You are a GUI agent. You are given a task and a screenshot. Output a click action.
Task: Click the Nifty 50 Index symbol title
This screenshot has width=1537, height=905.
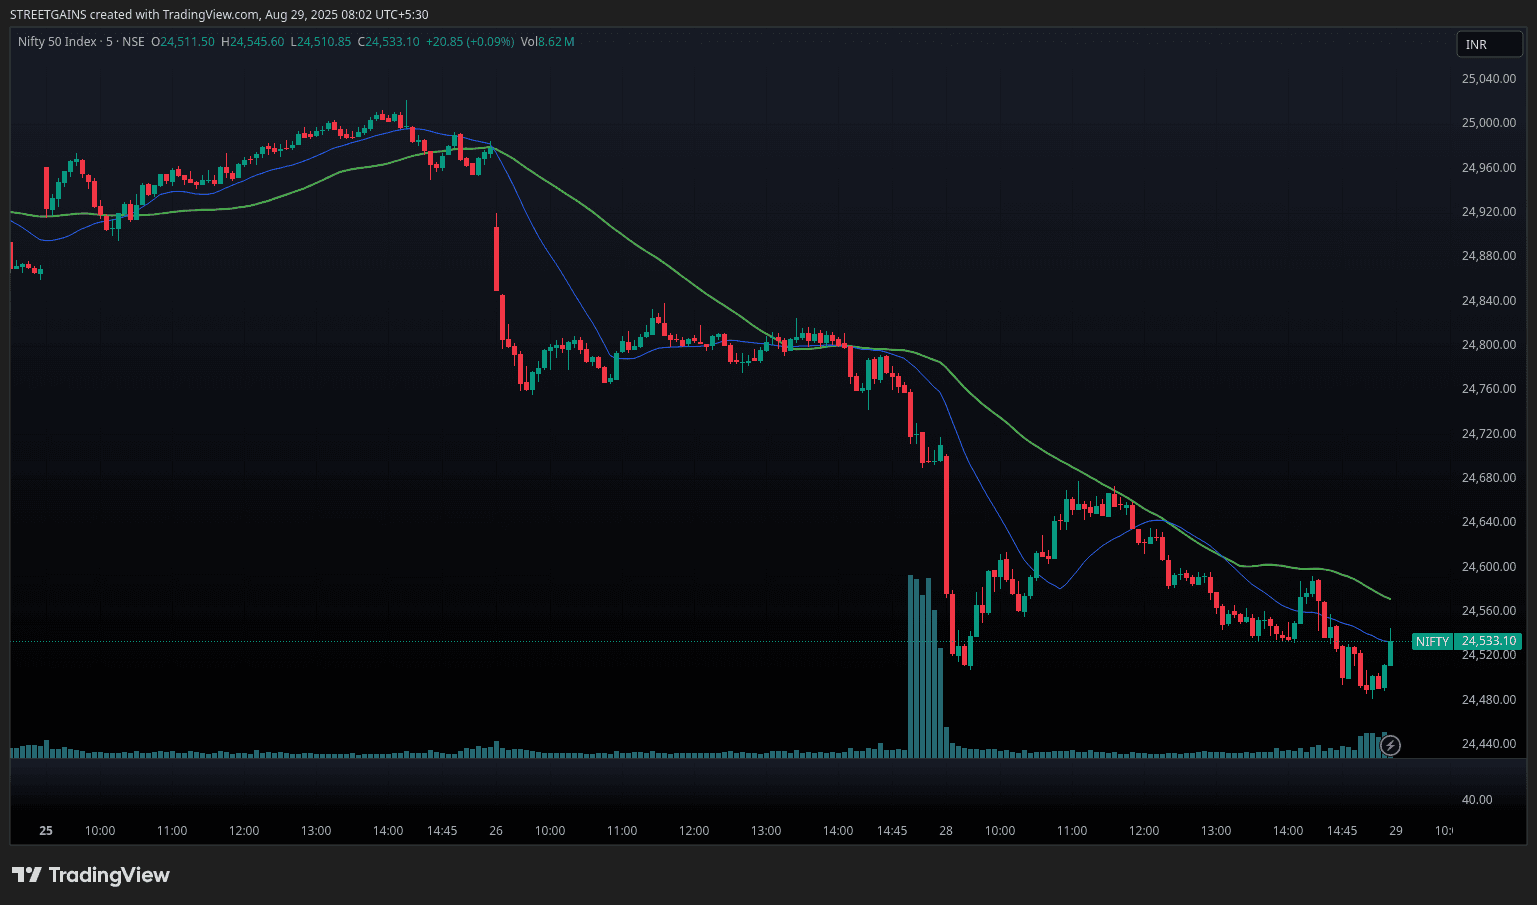pyautogui.click(x=57, y=42)
